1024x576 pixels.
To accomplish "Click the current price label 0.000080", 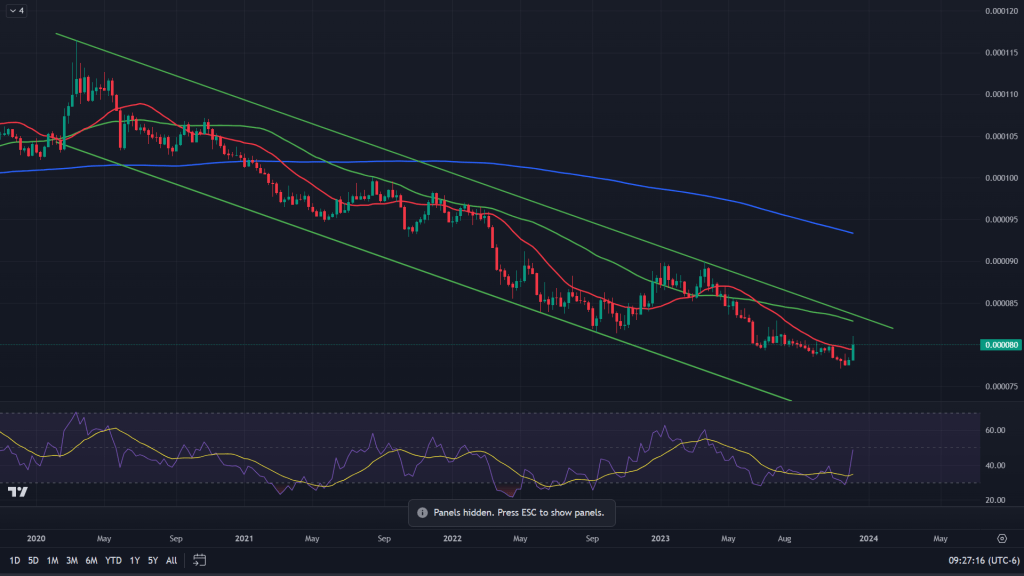I will point(1000,345).
